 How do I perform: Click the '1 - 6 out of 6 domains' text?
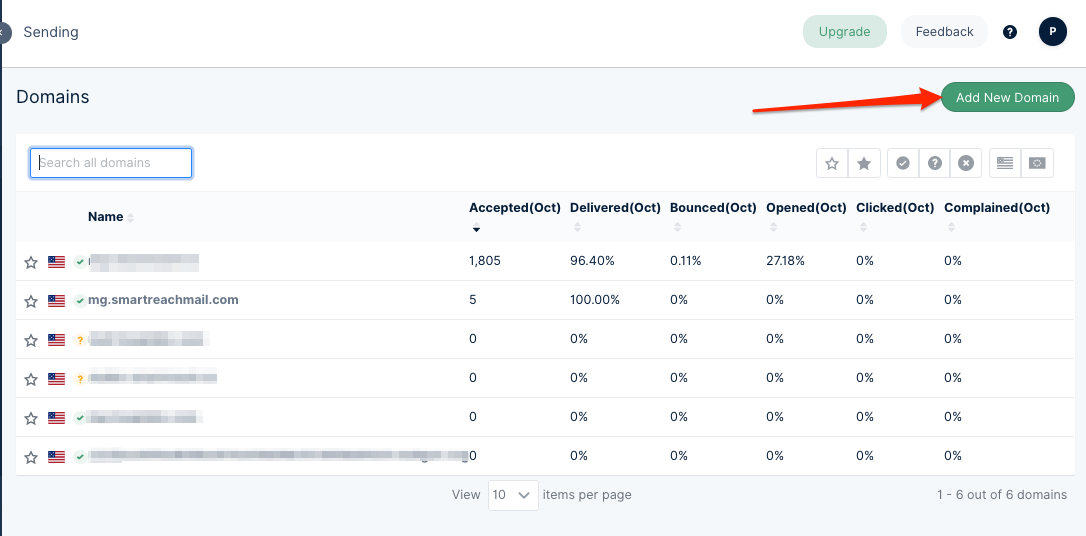[x=1002, y=495]
